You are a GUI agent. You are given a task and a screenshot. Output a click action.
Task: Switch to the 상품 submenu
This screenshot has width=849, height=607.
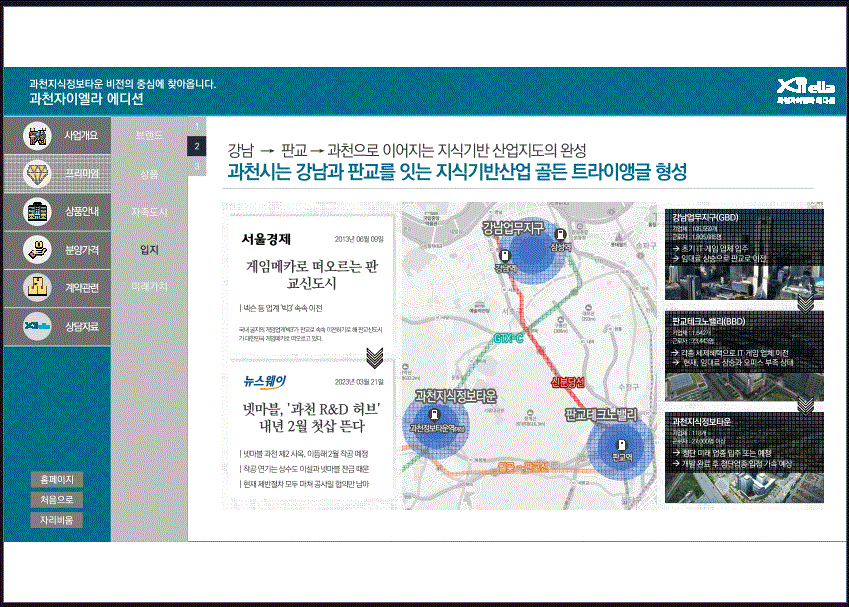pos(149,174)
